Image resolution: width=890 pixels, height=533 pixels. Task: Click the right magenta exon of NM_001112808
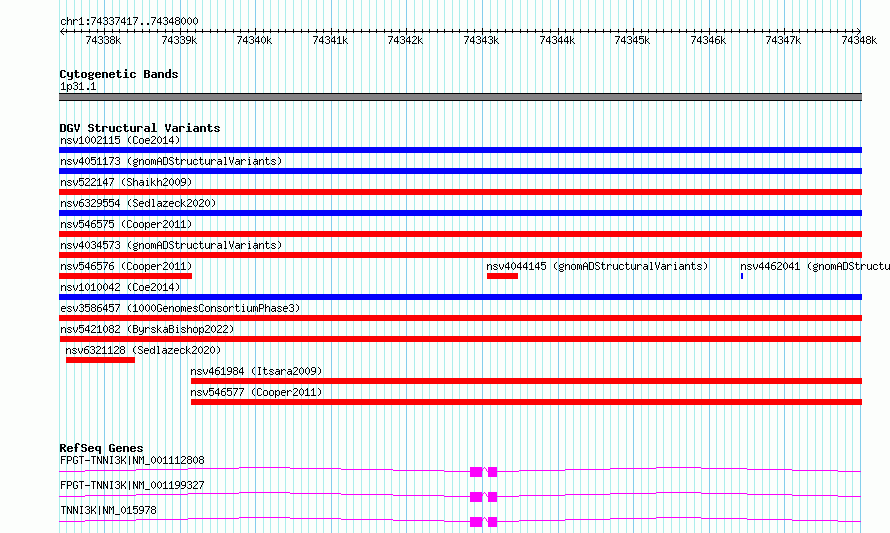click(x=492, y=472)
